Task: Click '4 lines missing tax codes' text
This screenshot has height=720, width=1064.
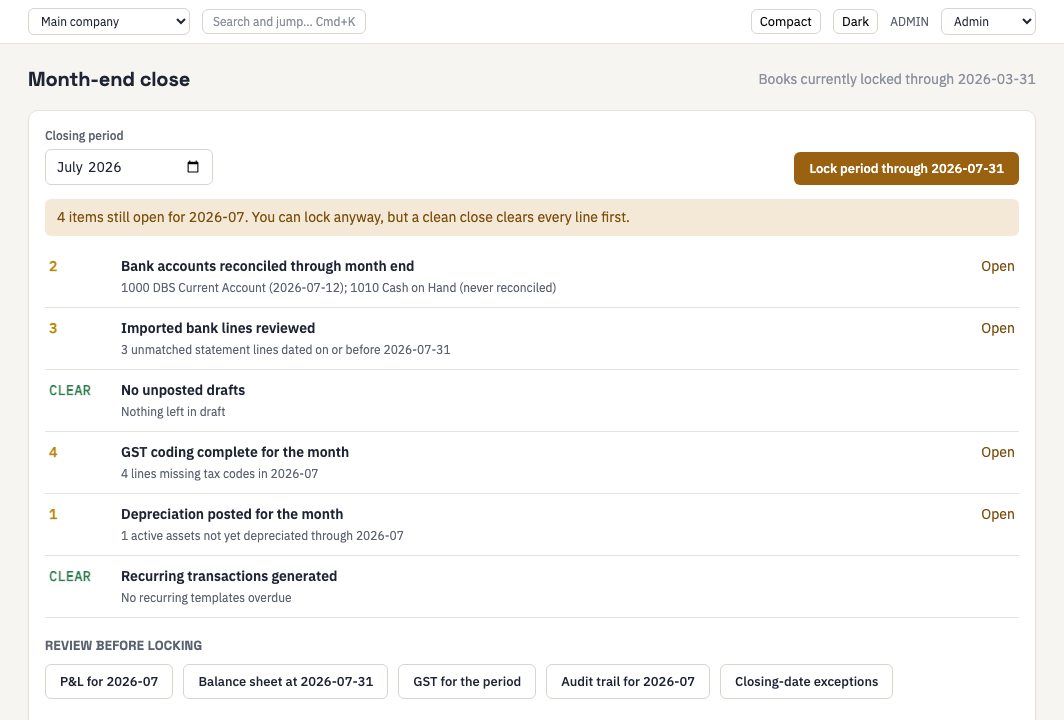Action: click(x=219, y=474)
